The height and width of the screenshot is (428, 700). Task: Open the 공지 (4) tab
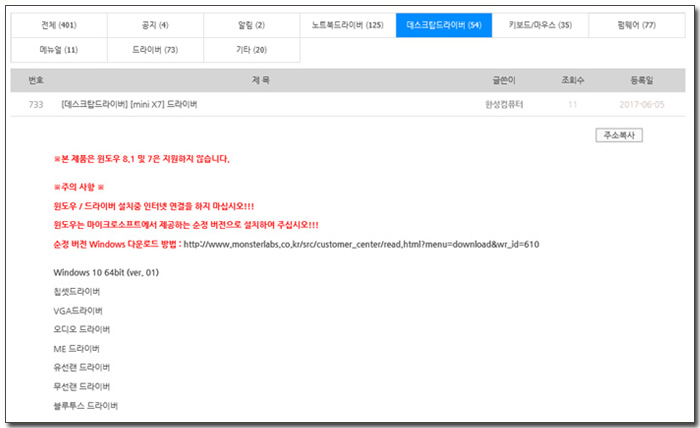155,25
